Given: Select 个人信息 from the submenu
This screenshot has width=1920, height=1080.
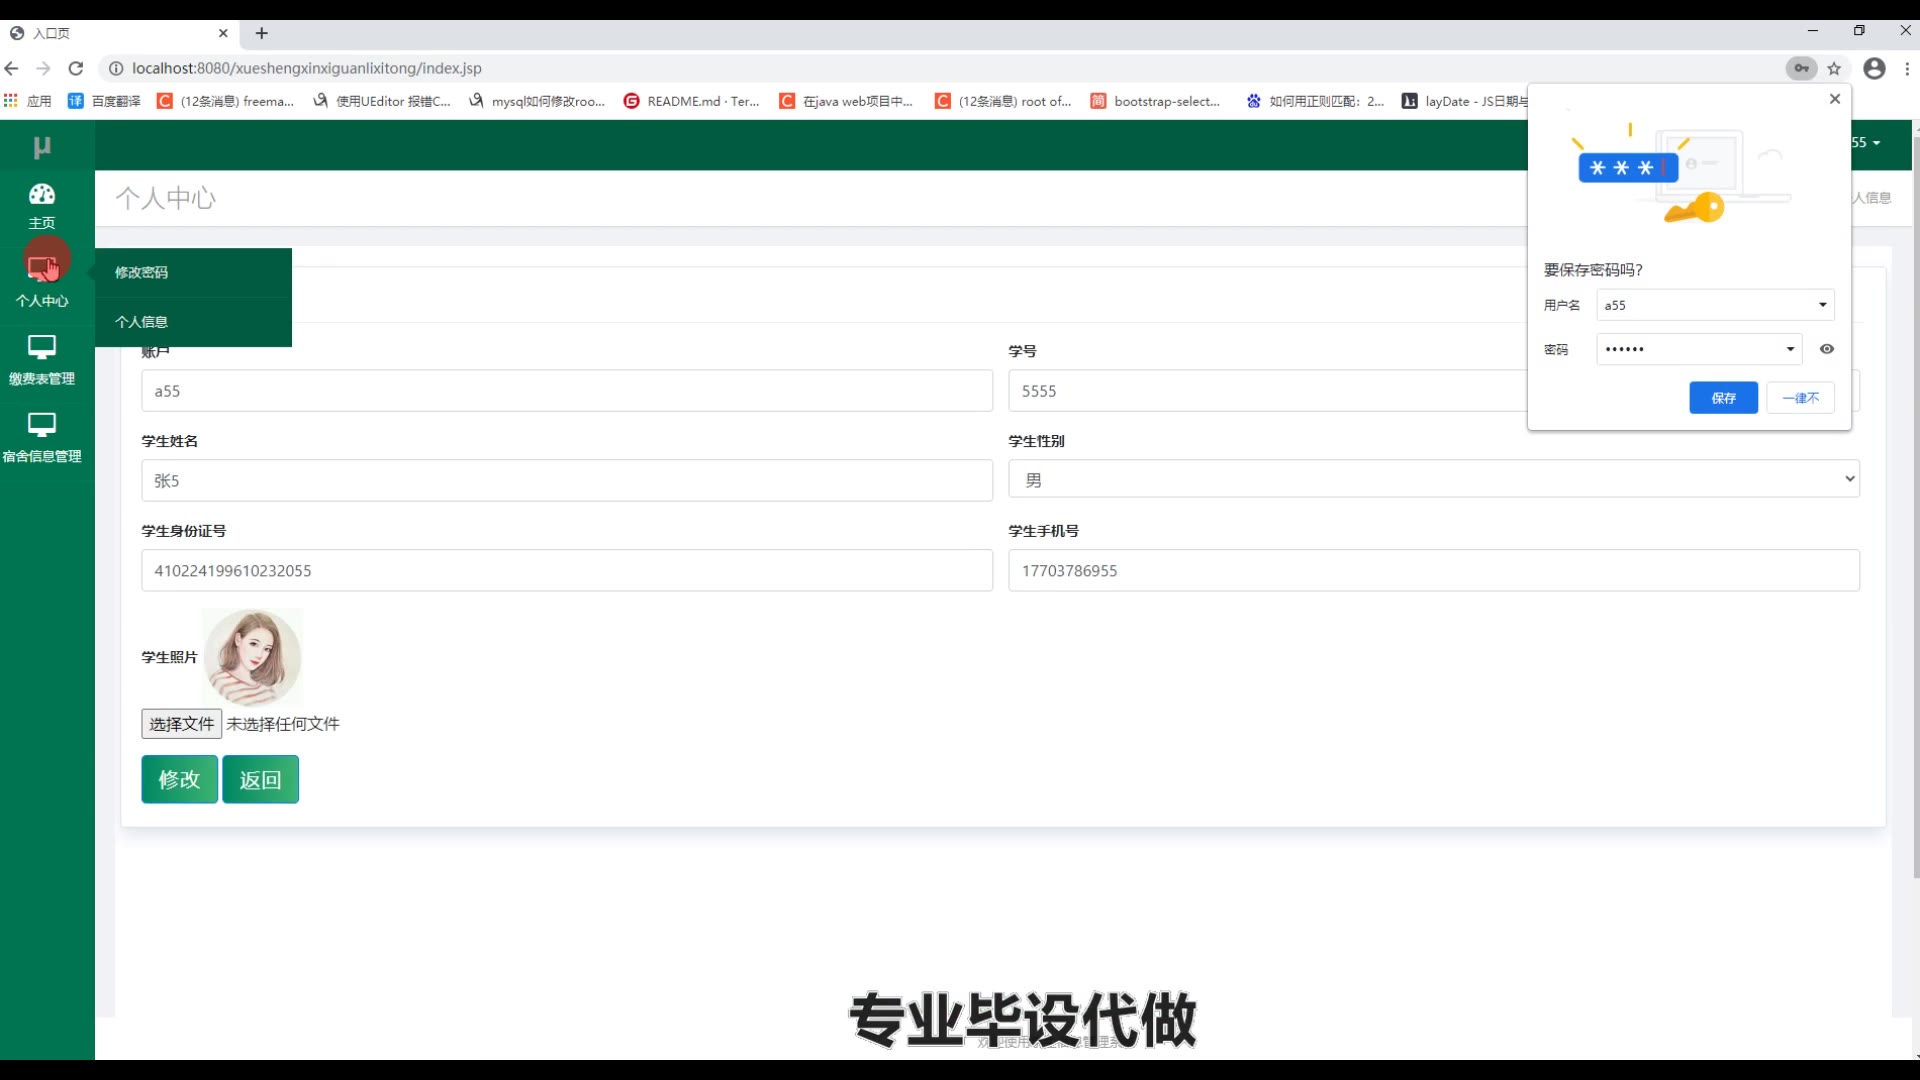Looking at the screenshot, I should [x=141, y=322].
